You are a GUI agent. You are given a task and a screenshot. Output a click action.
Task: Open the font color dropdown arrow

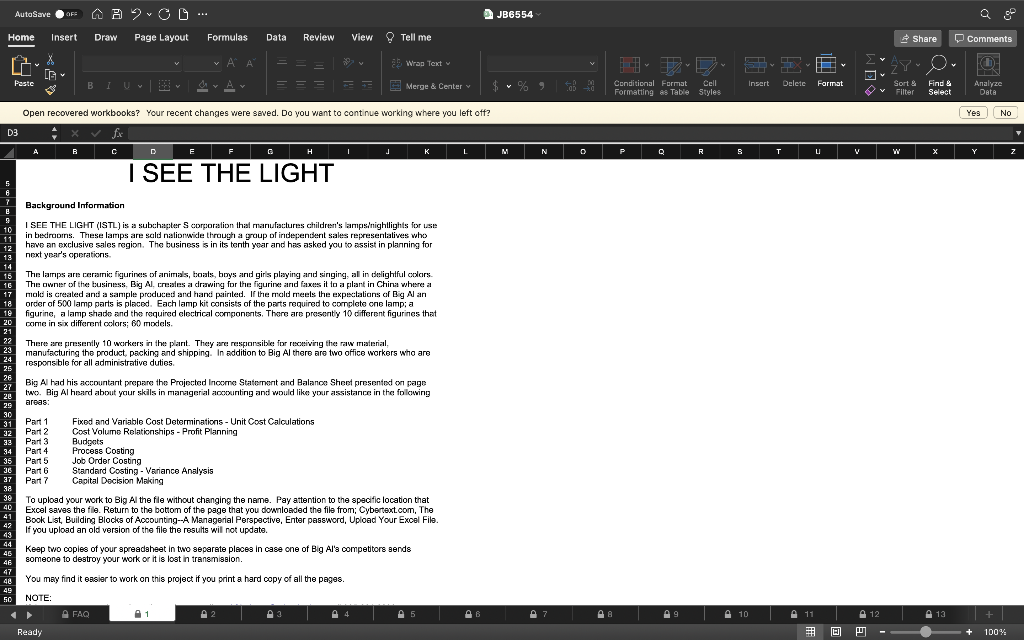tap(242, 86)
